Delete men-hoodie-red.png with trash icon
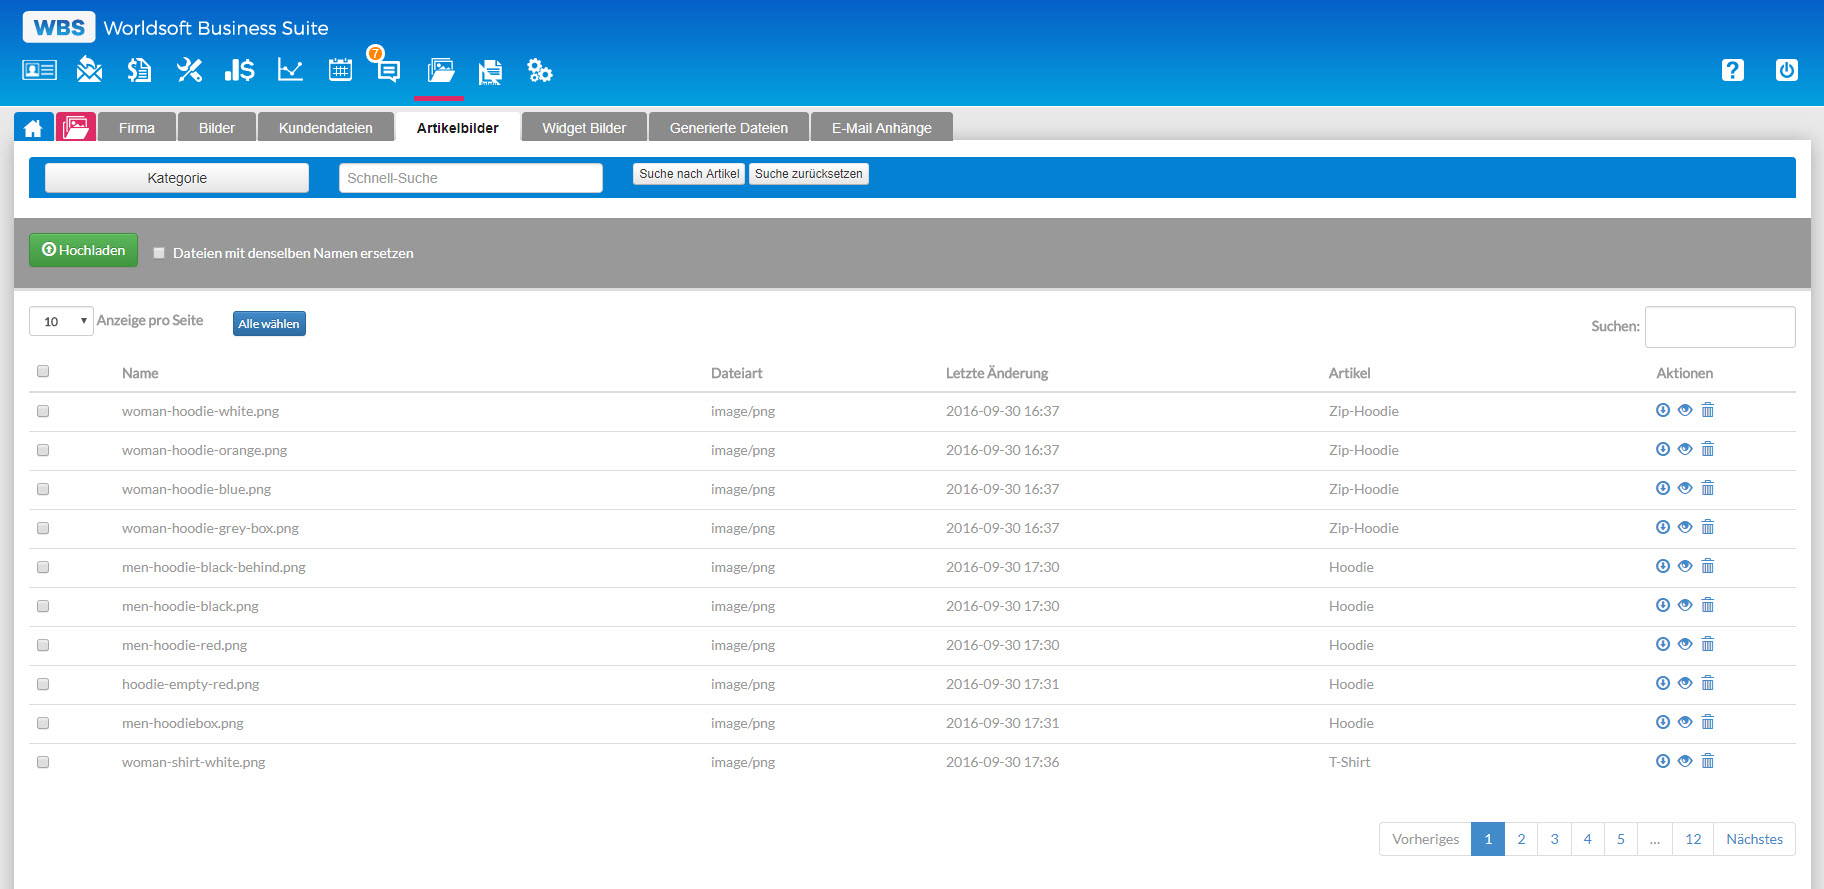Viewport: 1824px width, 889px height. [1708, 644]
